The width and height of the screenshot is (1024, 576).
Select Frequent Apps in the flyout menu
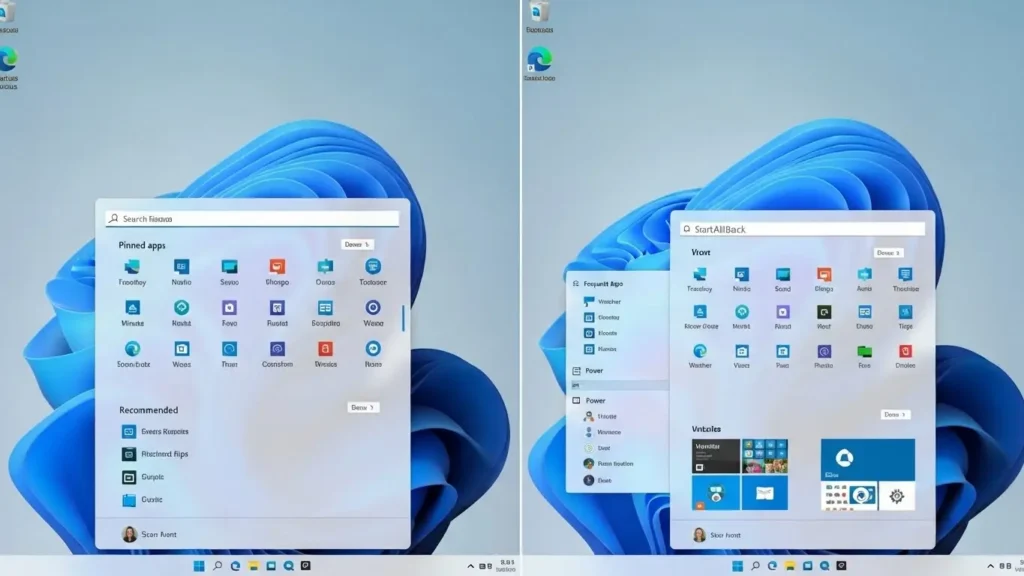click(605, 283)
